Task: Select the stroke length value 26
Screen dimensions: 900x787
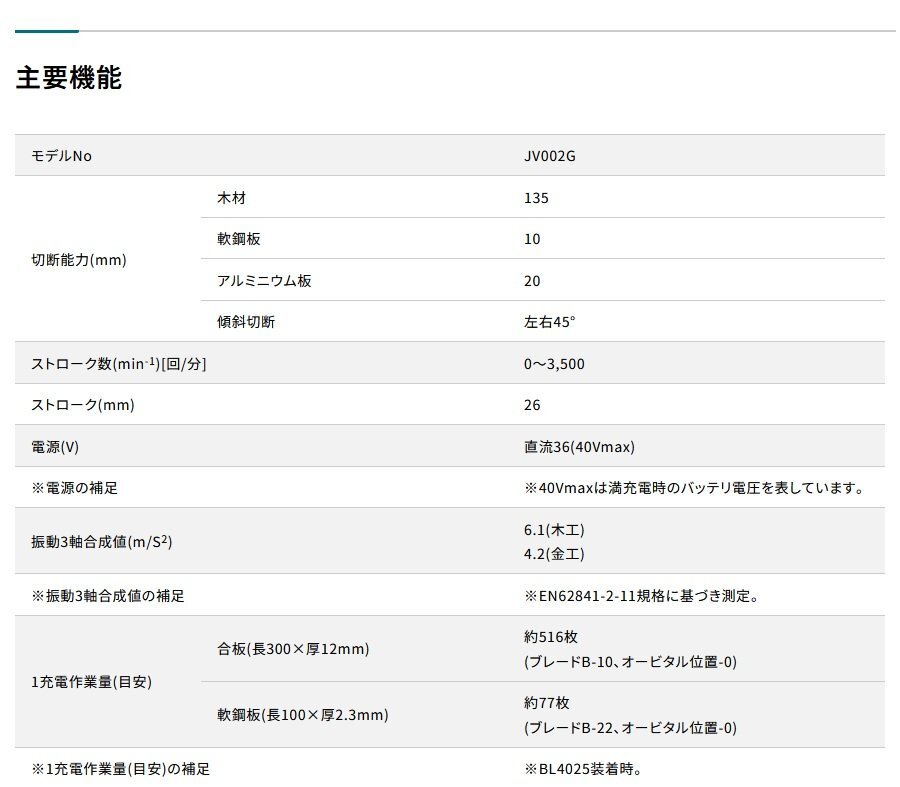Action: 532,405
